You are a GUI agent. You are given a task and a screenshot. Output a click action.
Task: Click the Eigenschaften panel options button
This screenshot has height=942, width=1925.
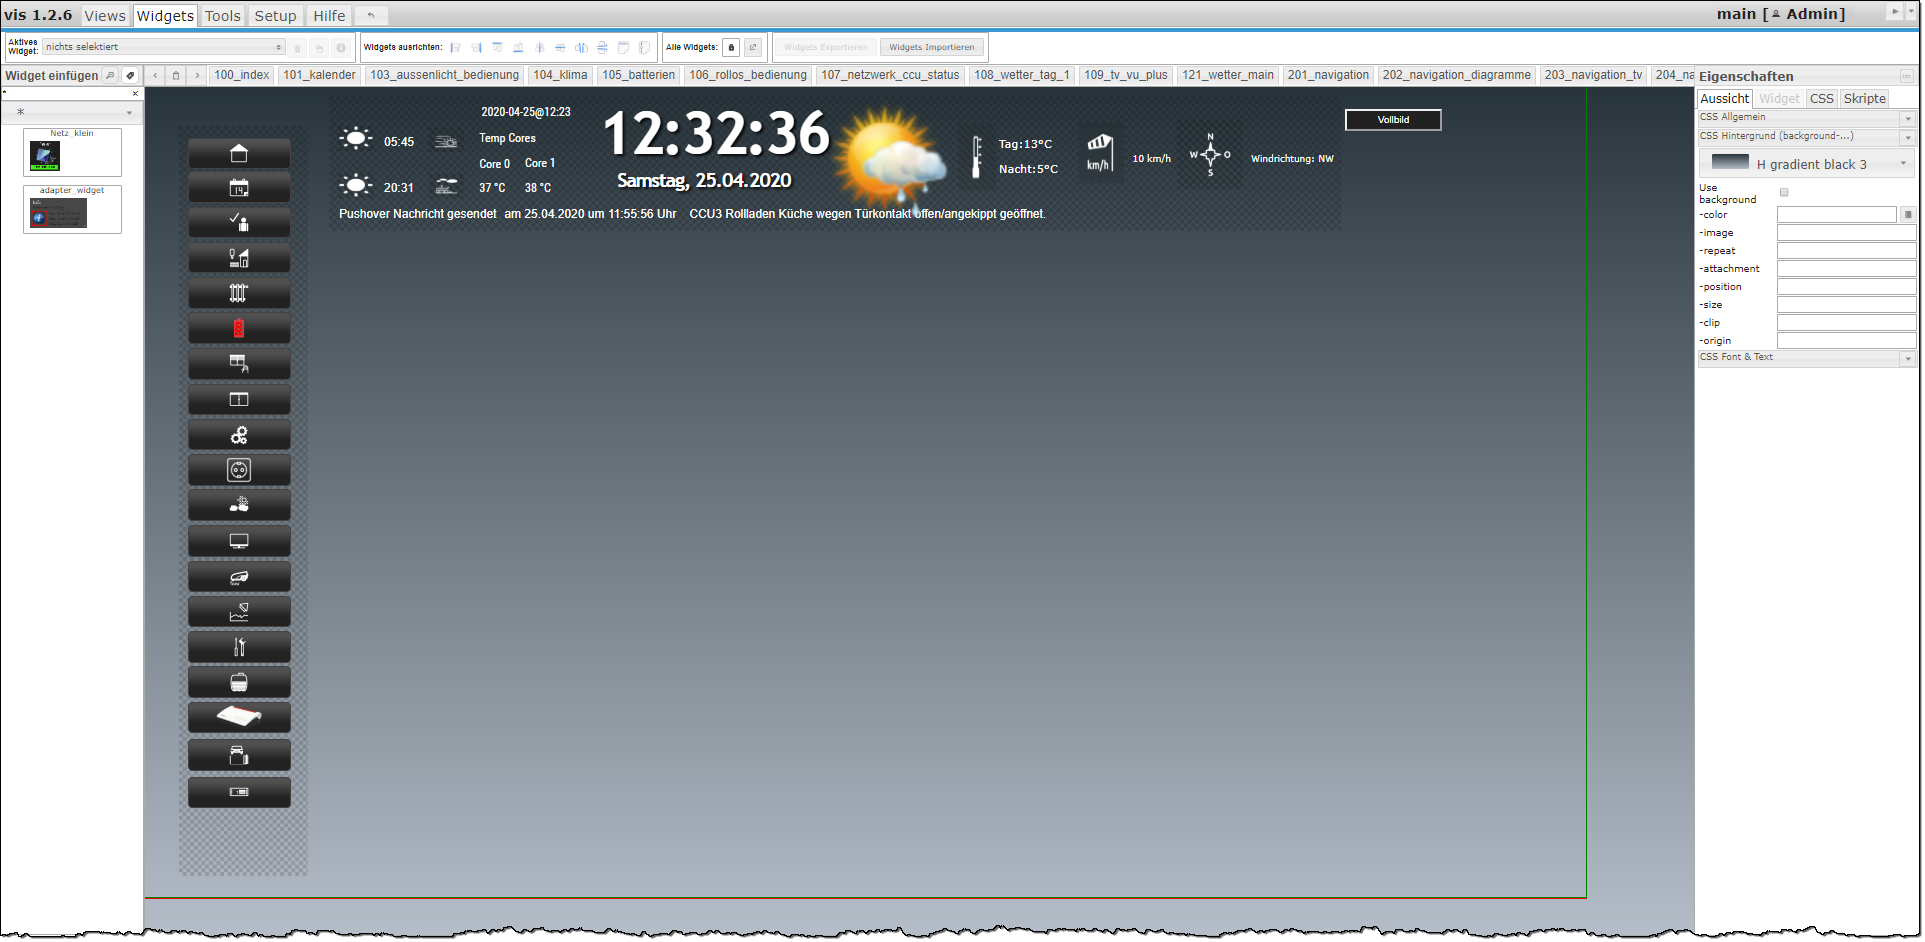tap(1906, 76)
